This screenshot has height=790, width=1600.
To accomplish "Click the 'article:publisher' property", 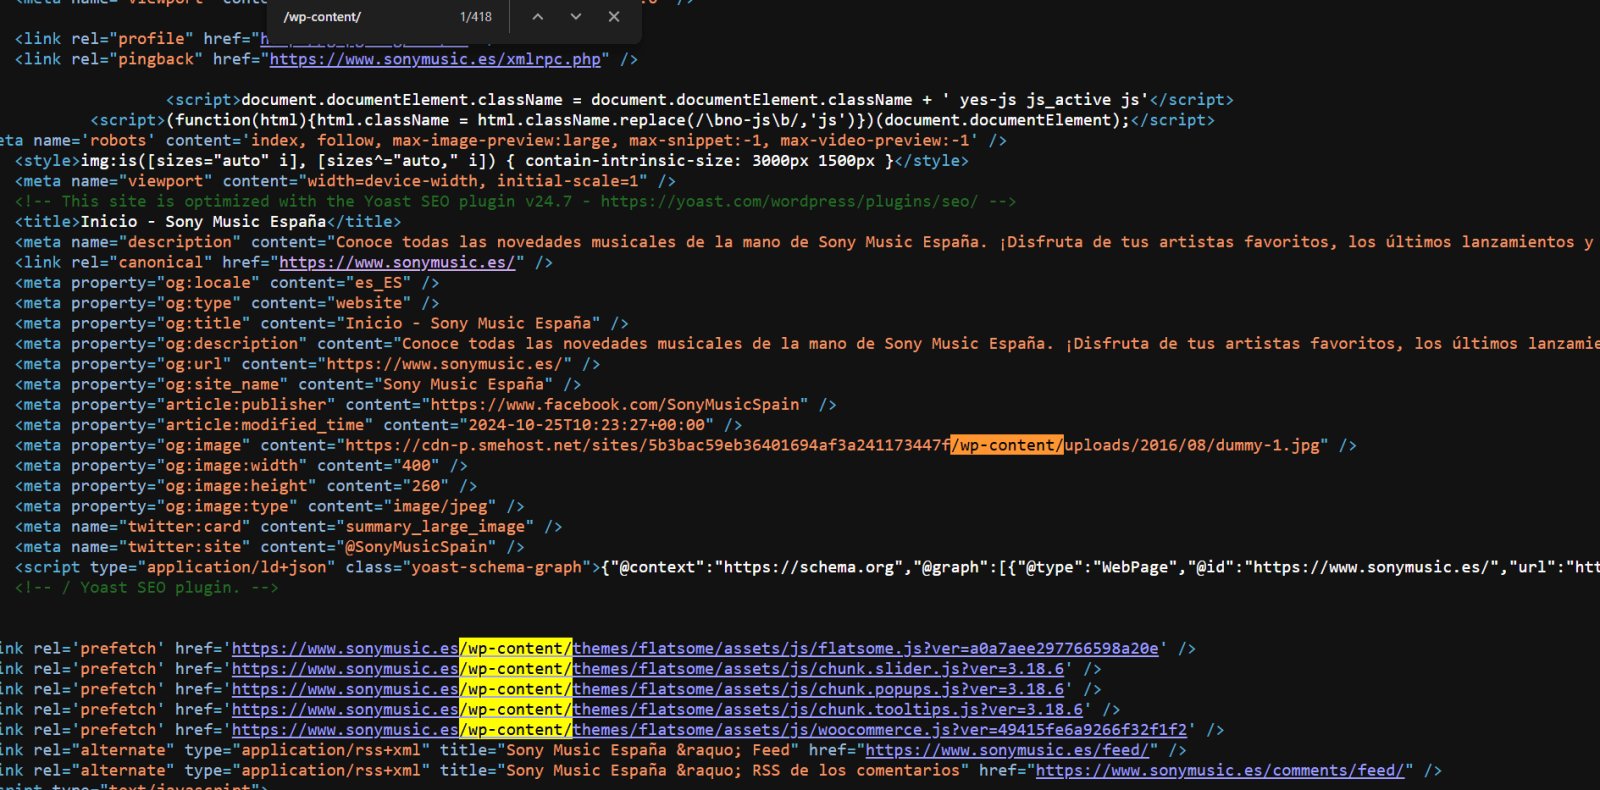I will pyautogui.click(x=246, y=405).
